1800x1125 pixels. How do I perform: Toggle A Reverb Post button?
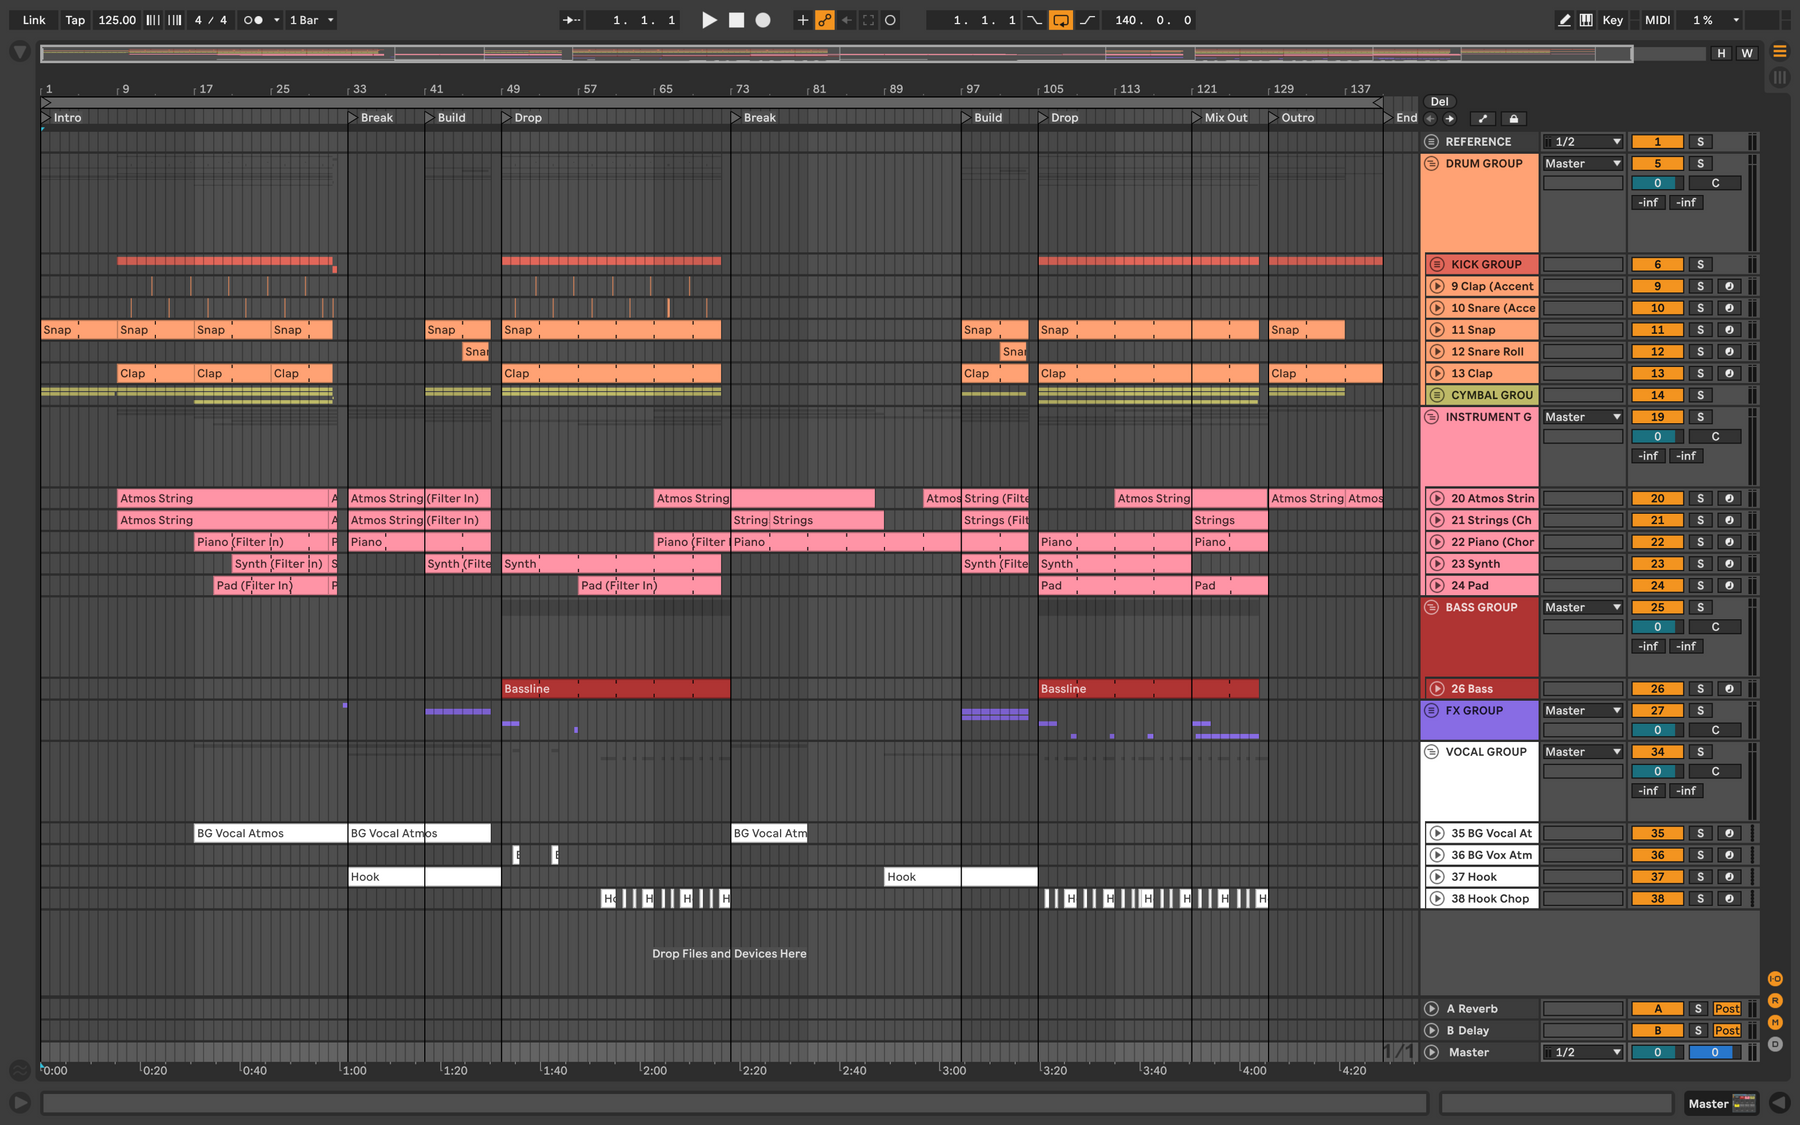tap(1727, 1009)
